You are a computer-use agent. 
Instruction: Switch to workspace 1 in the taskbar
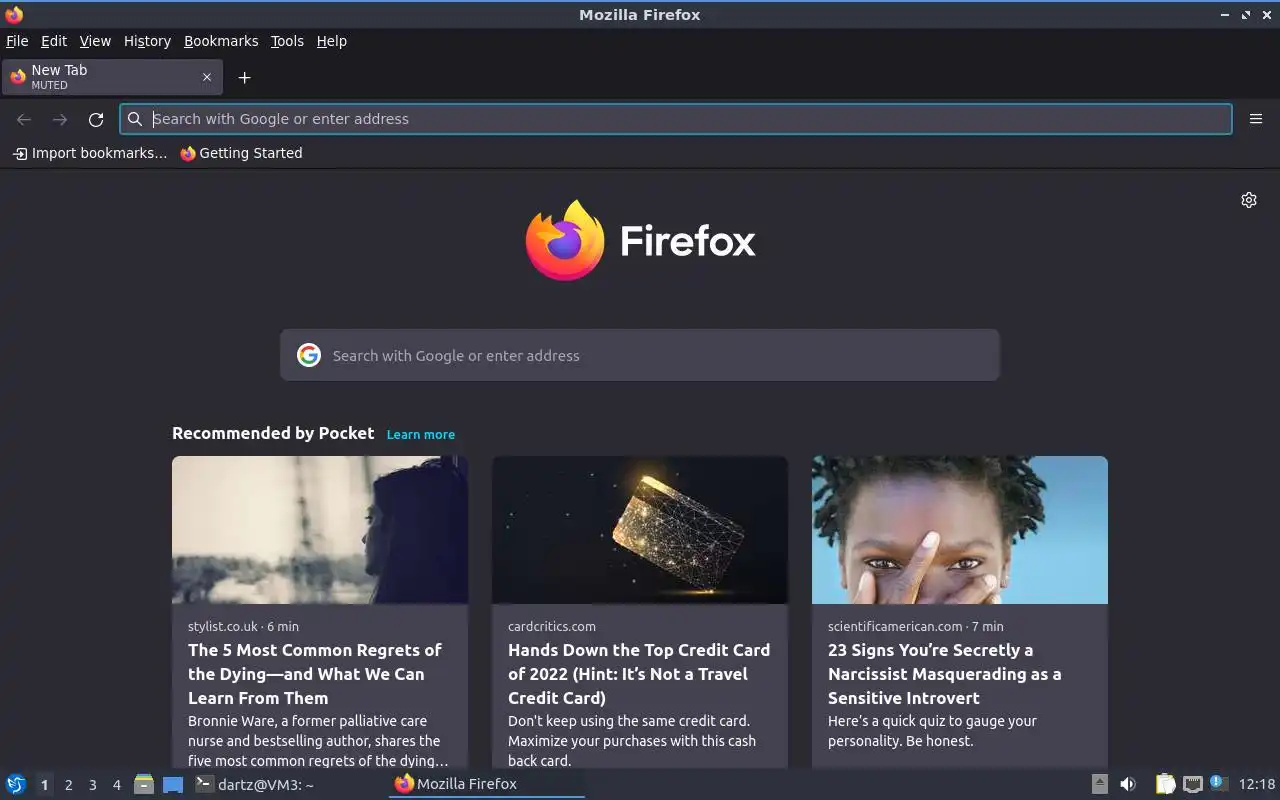coord(44,785)
